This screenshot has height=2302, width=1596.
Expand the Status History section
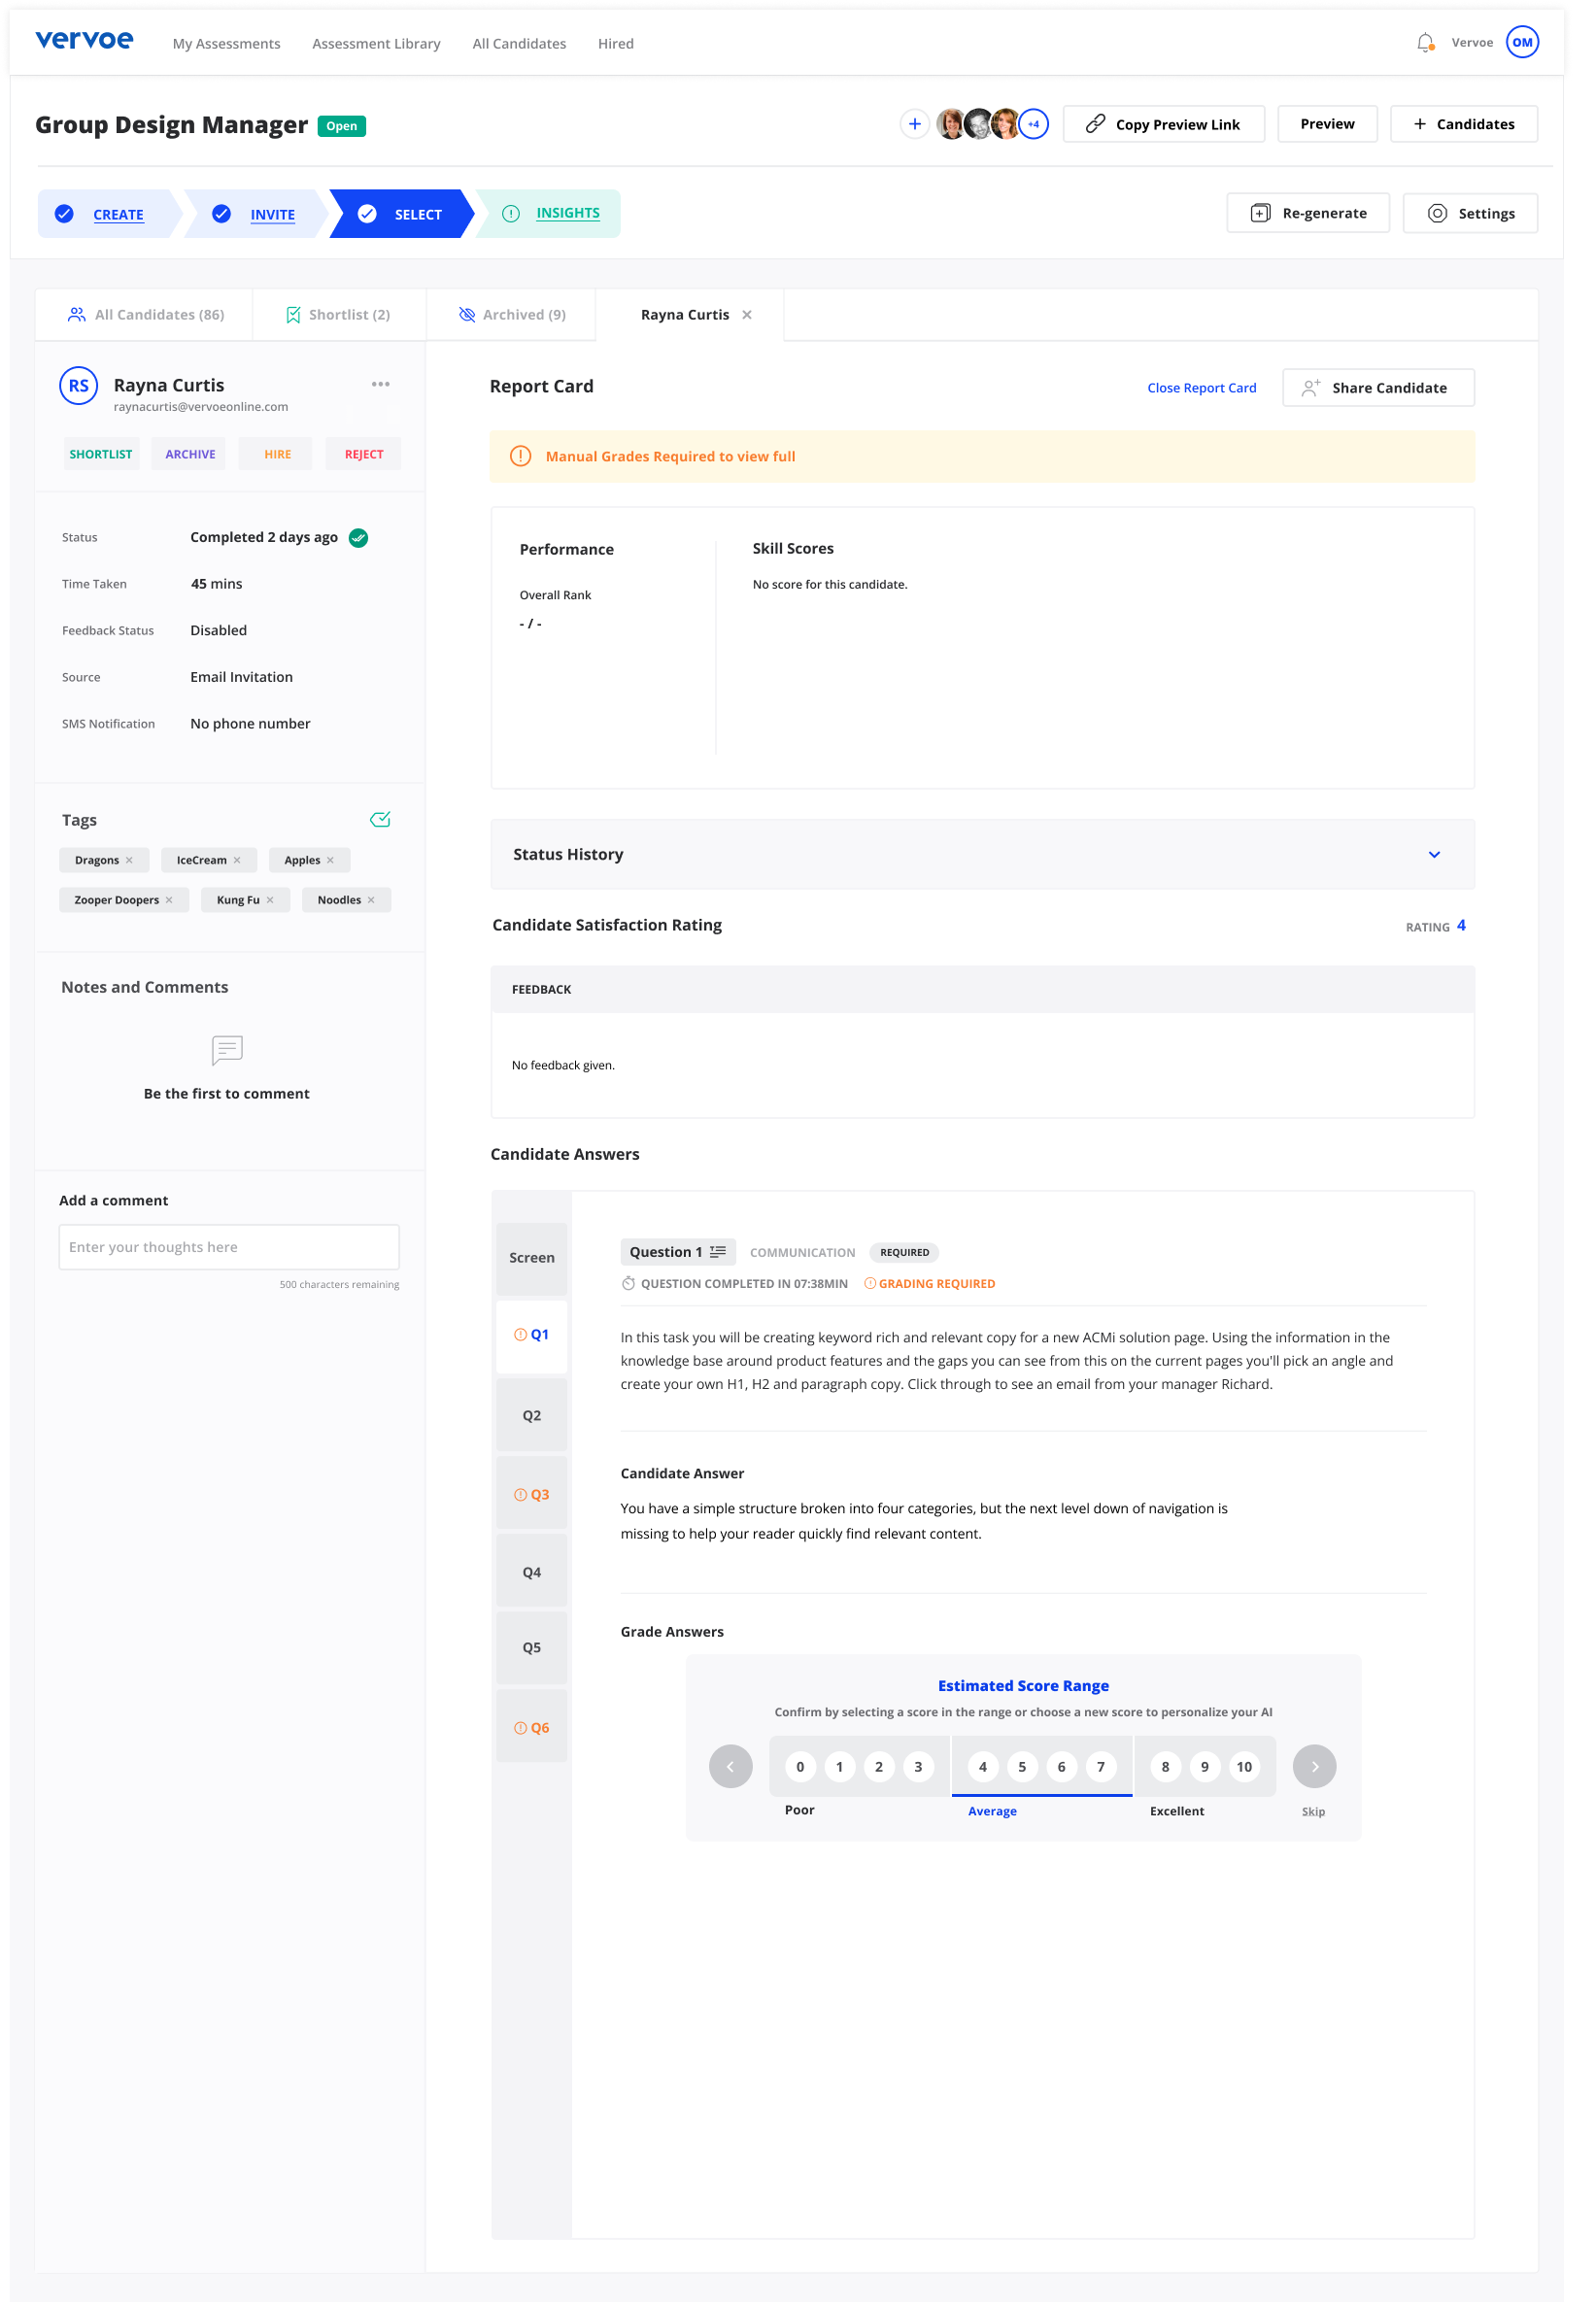coord(1433,855)
